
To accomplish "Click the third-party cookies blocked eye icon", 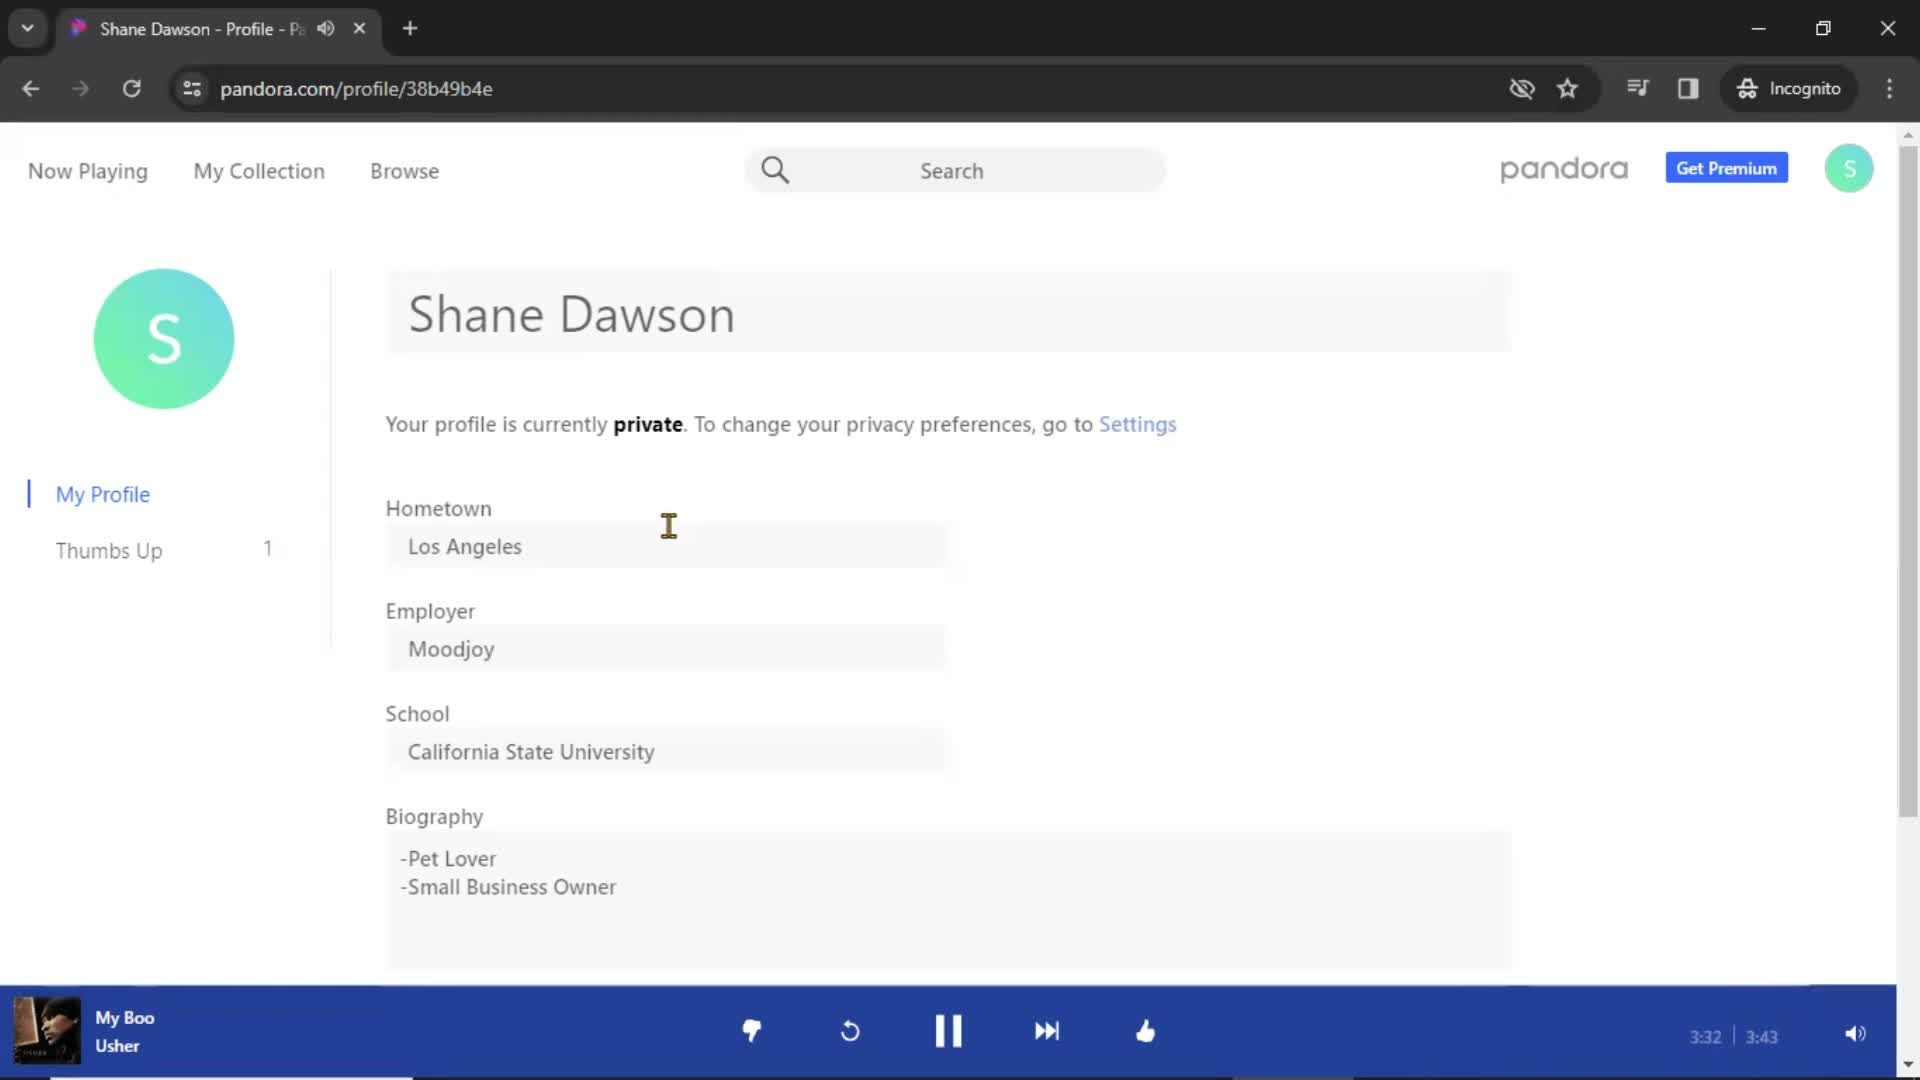I will click(x=1522, y=89).
